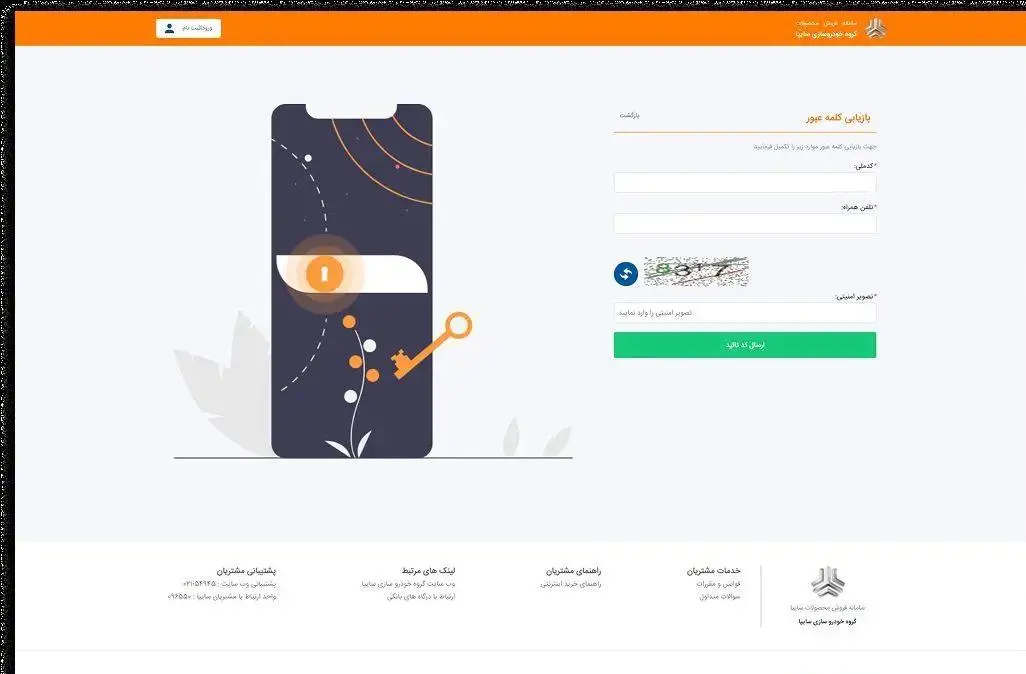Screen dimensions: 1026x674
Task: Open the راهنمای خرید اینترنتی link
Action: pos(571,584)
